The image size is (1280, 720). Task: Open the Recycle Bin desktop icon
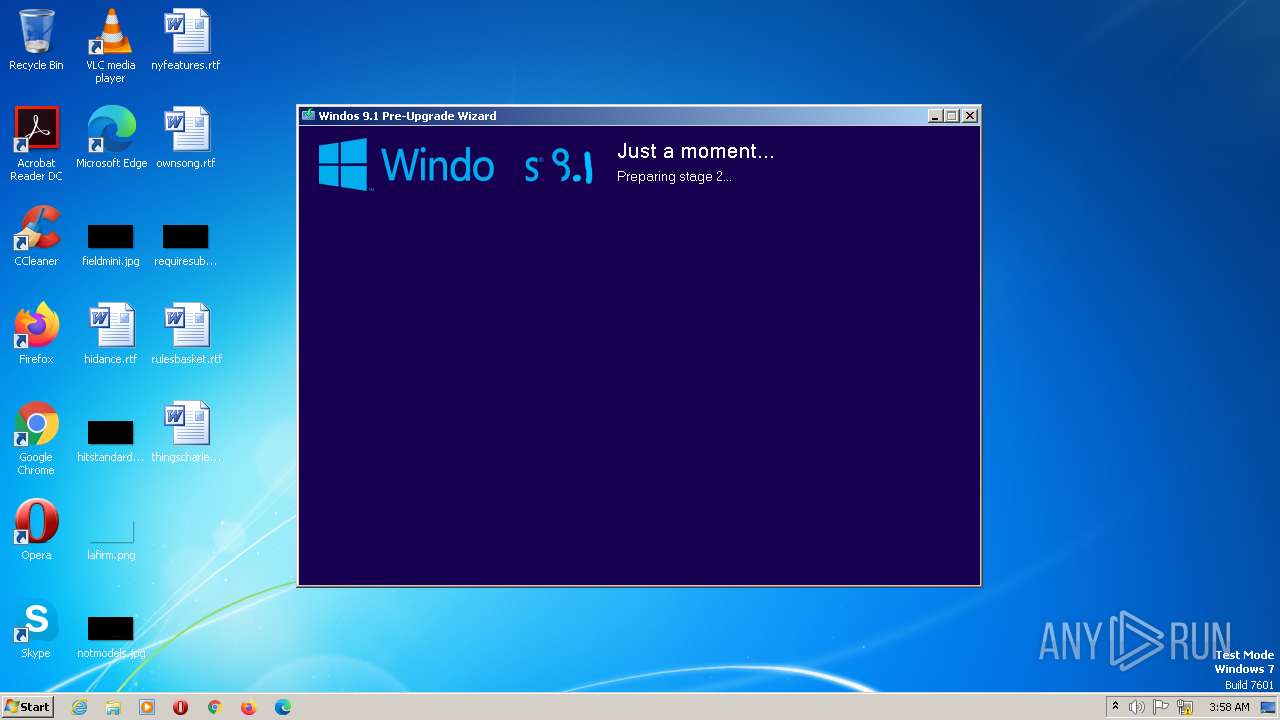click(x=36, y=40)
